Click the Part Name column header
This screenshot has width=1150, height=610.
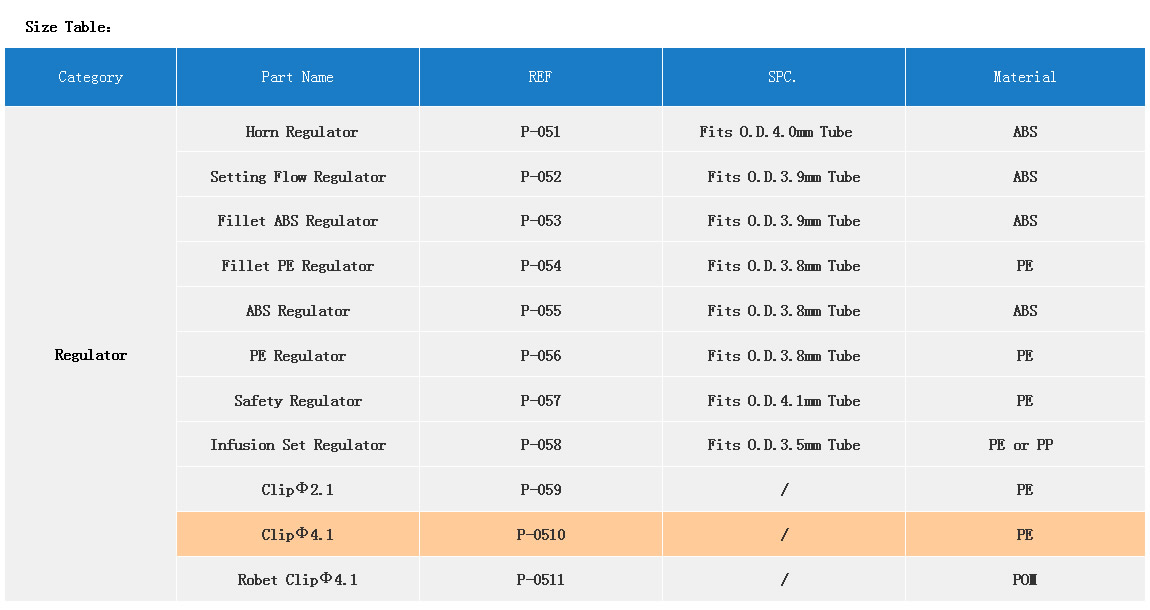297,77
